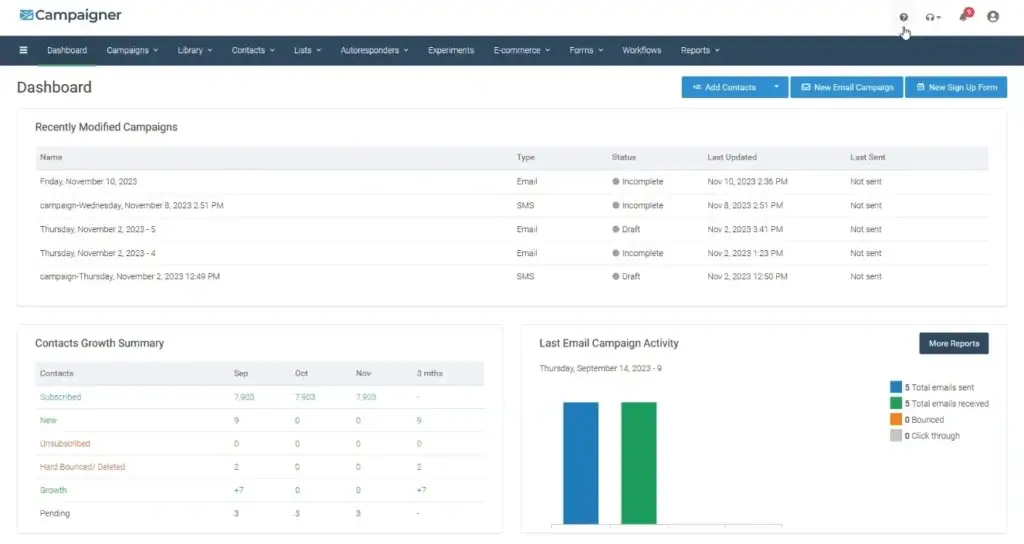Open the Unsubscribed contacts link
The image size is (1024, 544).
coord(65,443)
